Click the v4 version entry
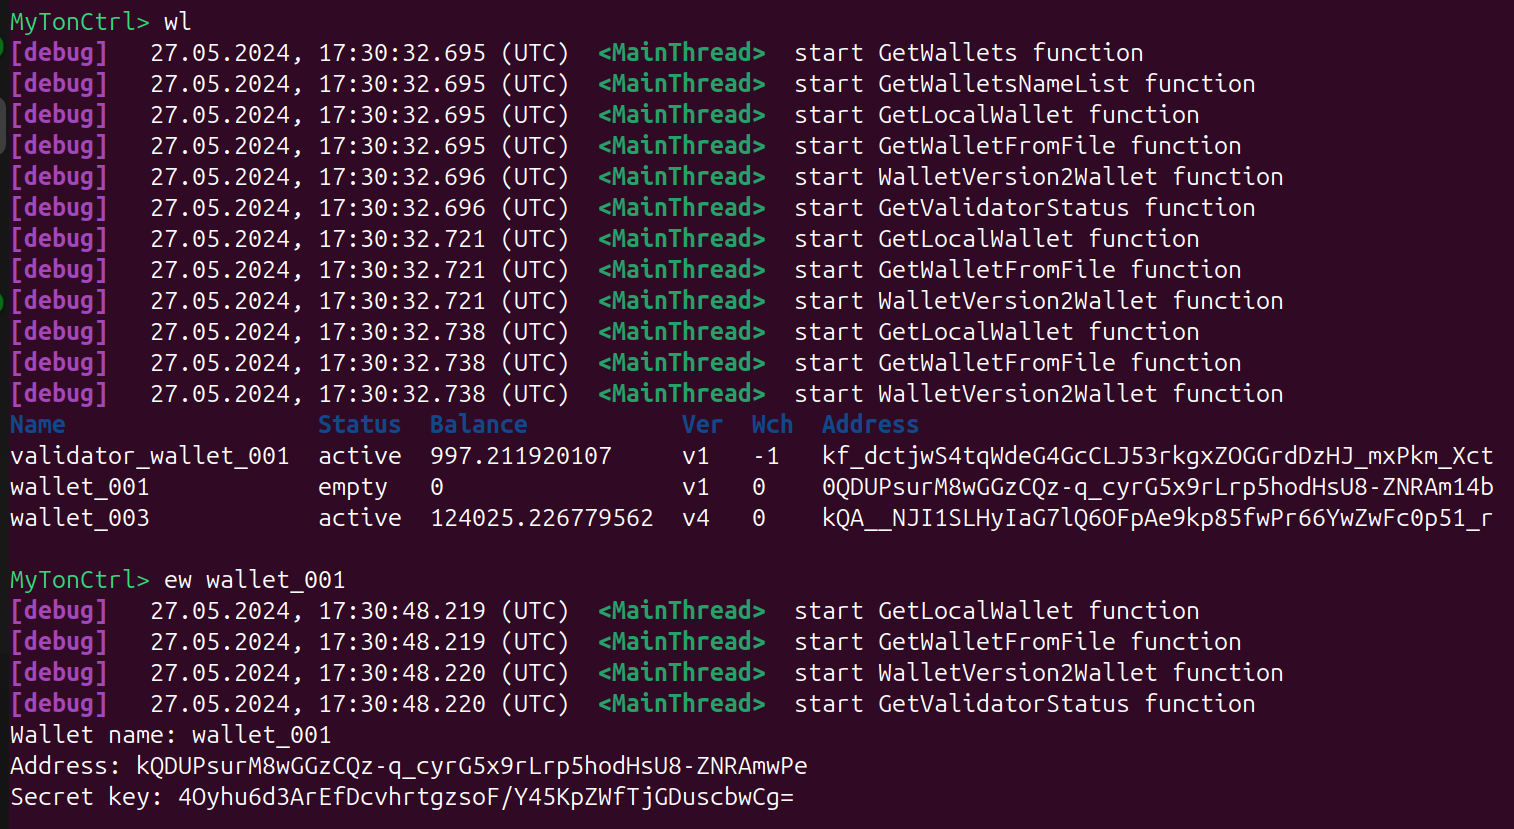This screenshot has height=829, width=1514. tap(695, 518)
